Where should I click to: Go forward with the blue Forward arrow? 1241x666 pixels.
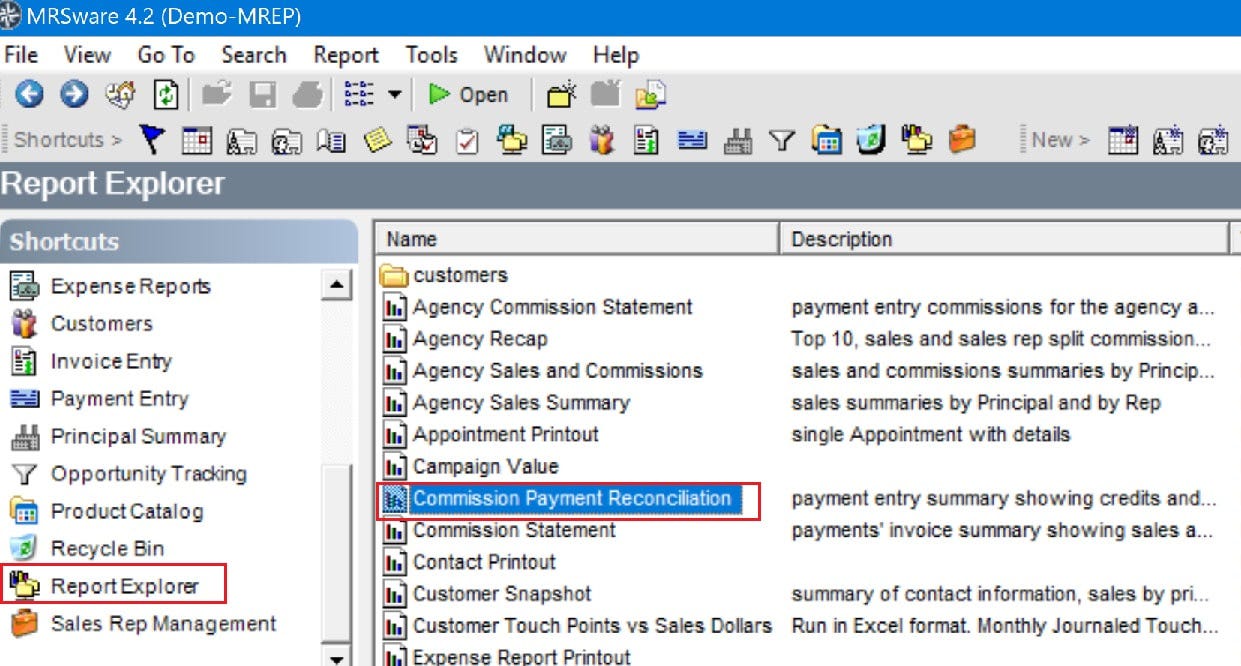pyautogui.click(x=74, y=95)
